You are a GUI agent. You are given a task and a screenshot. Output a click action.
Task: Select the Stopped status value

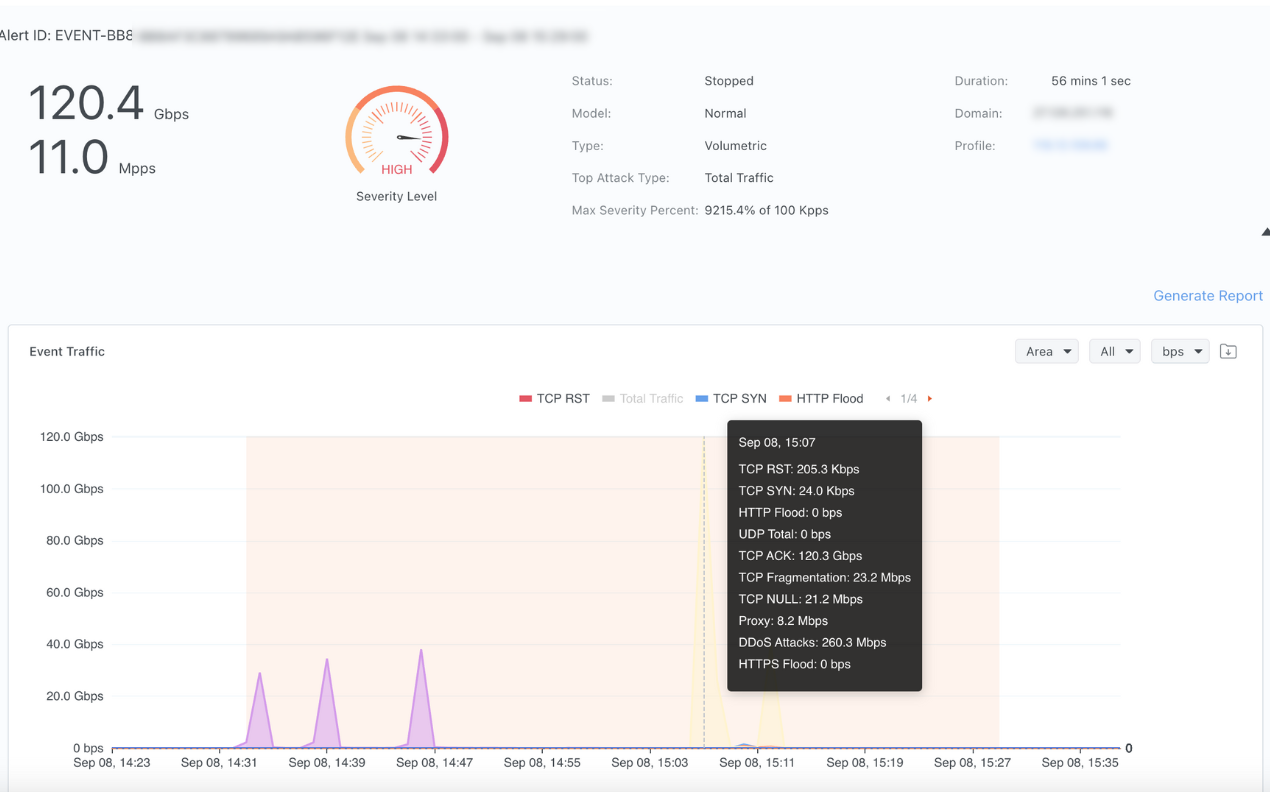(729, 81)
